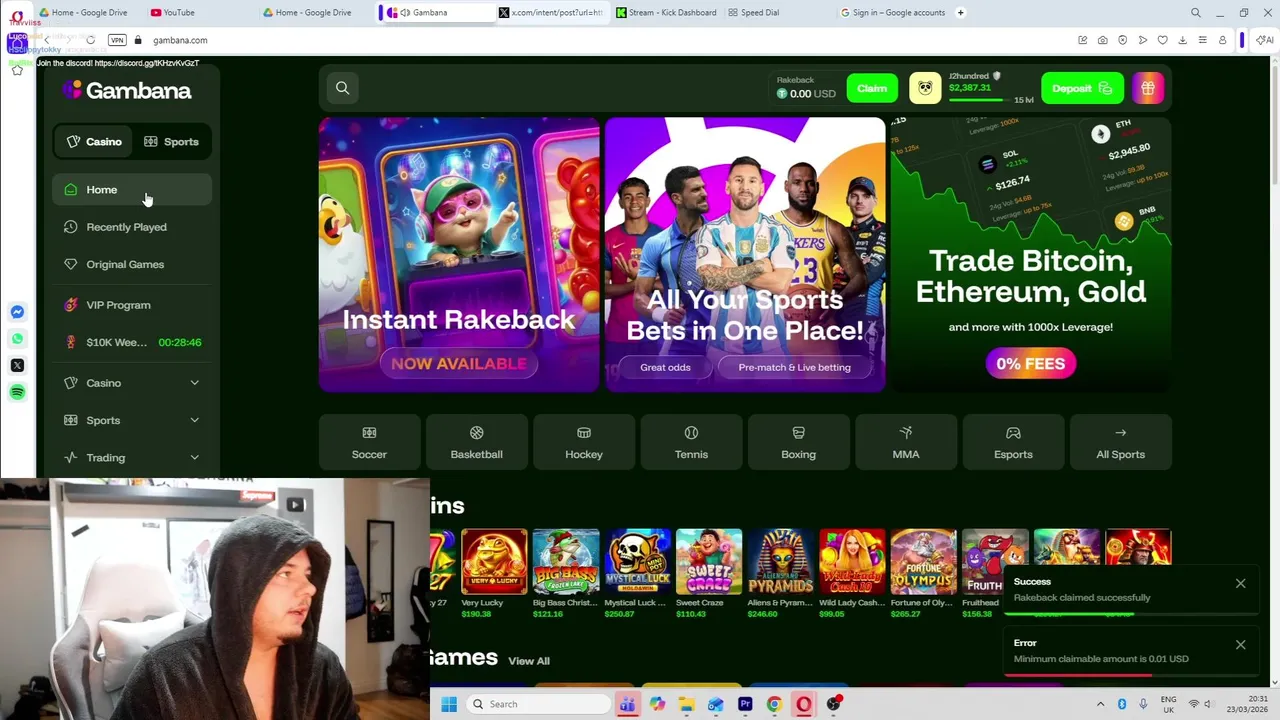Toggle the VPN badge in address bar
This screenshot has width=1280, height=720.
117,40
